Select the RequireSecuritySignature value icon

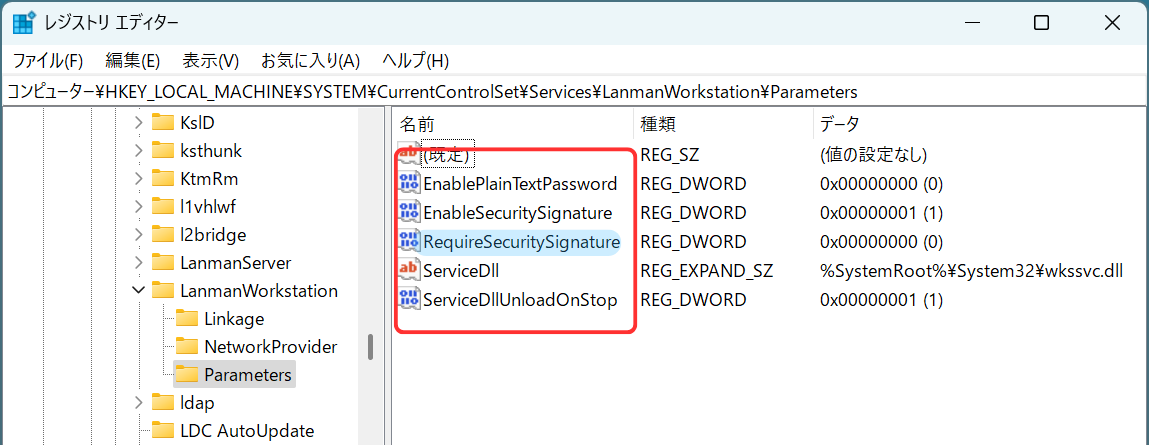409,242
